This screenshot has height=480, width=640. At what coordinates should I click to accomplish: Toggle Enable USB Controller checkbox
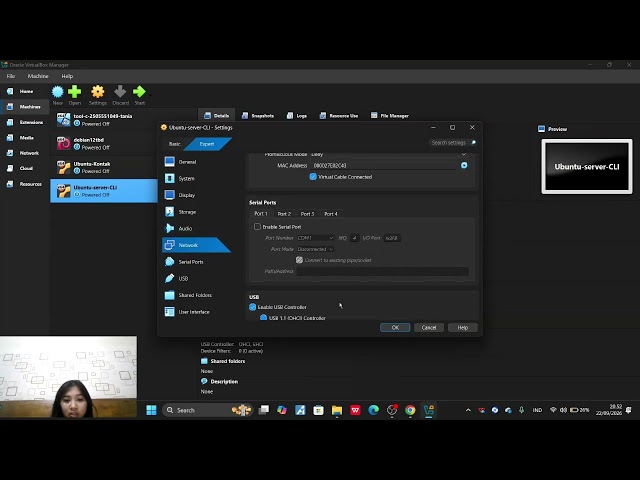[x=252, y=307]
